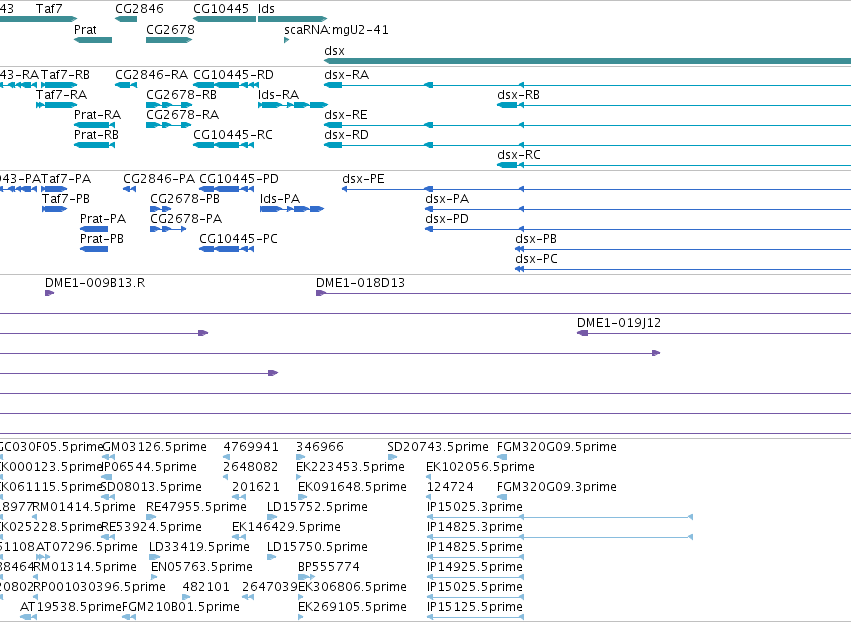Click EST EK146429.5prime
This screenshot has width=851, height=622.
286,528
